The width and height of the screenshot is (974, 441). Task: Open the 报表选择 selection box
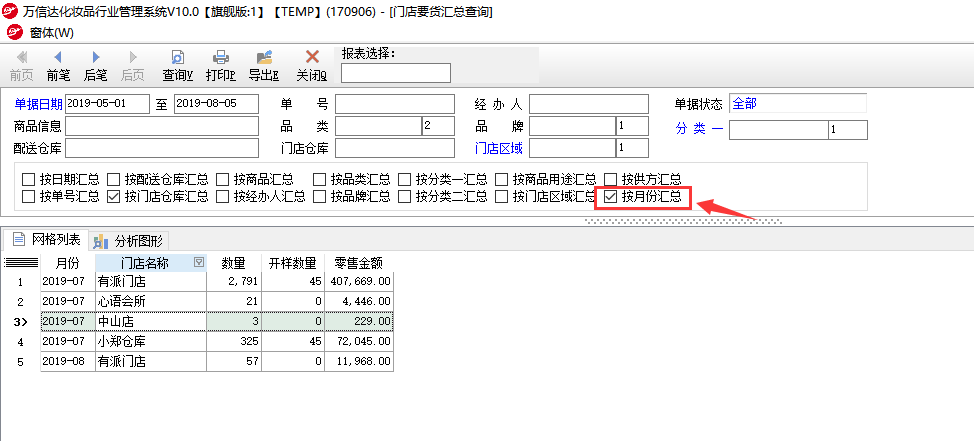pyautogui.click(x=396, y=73)
